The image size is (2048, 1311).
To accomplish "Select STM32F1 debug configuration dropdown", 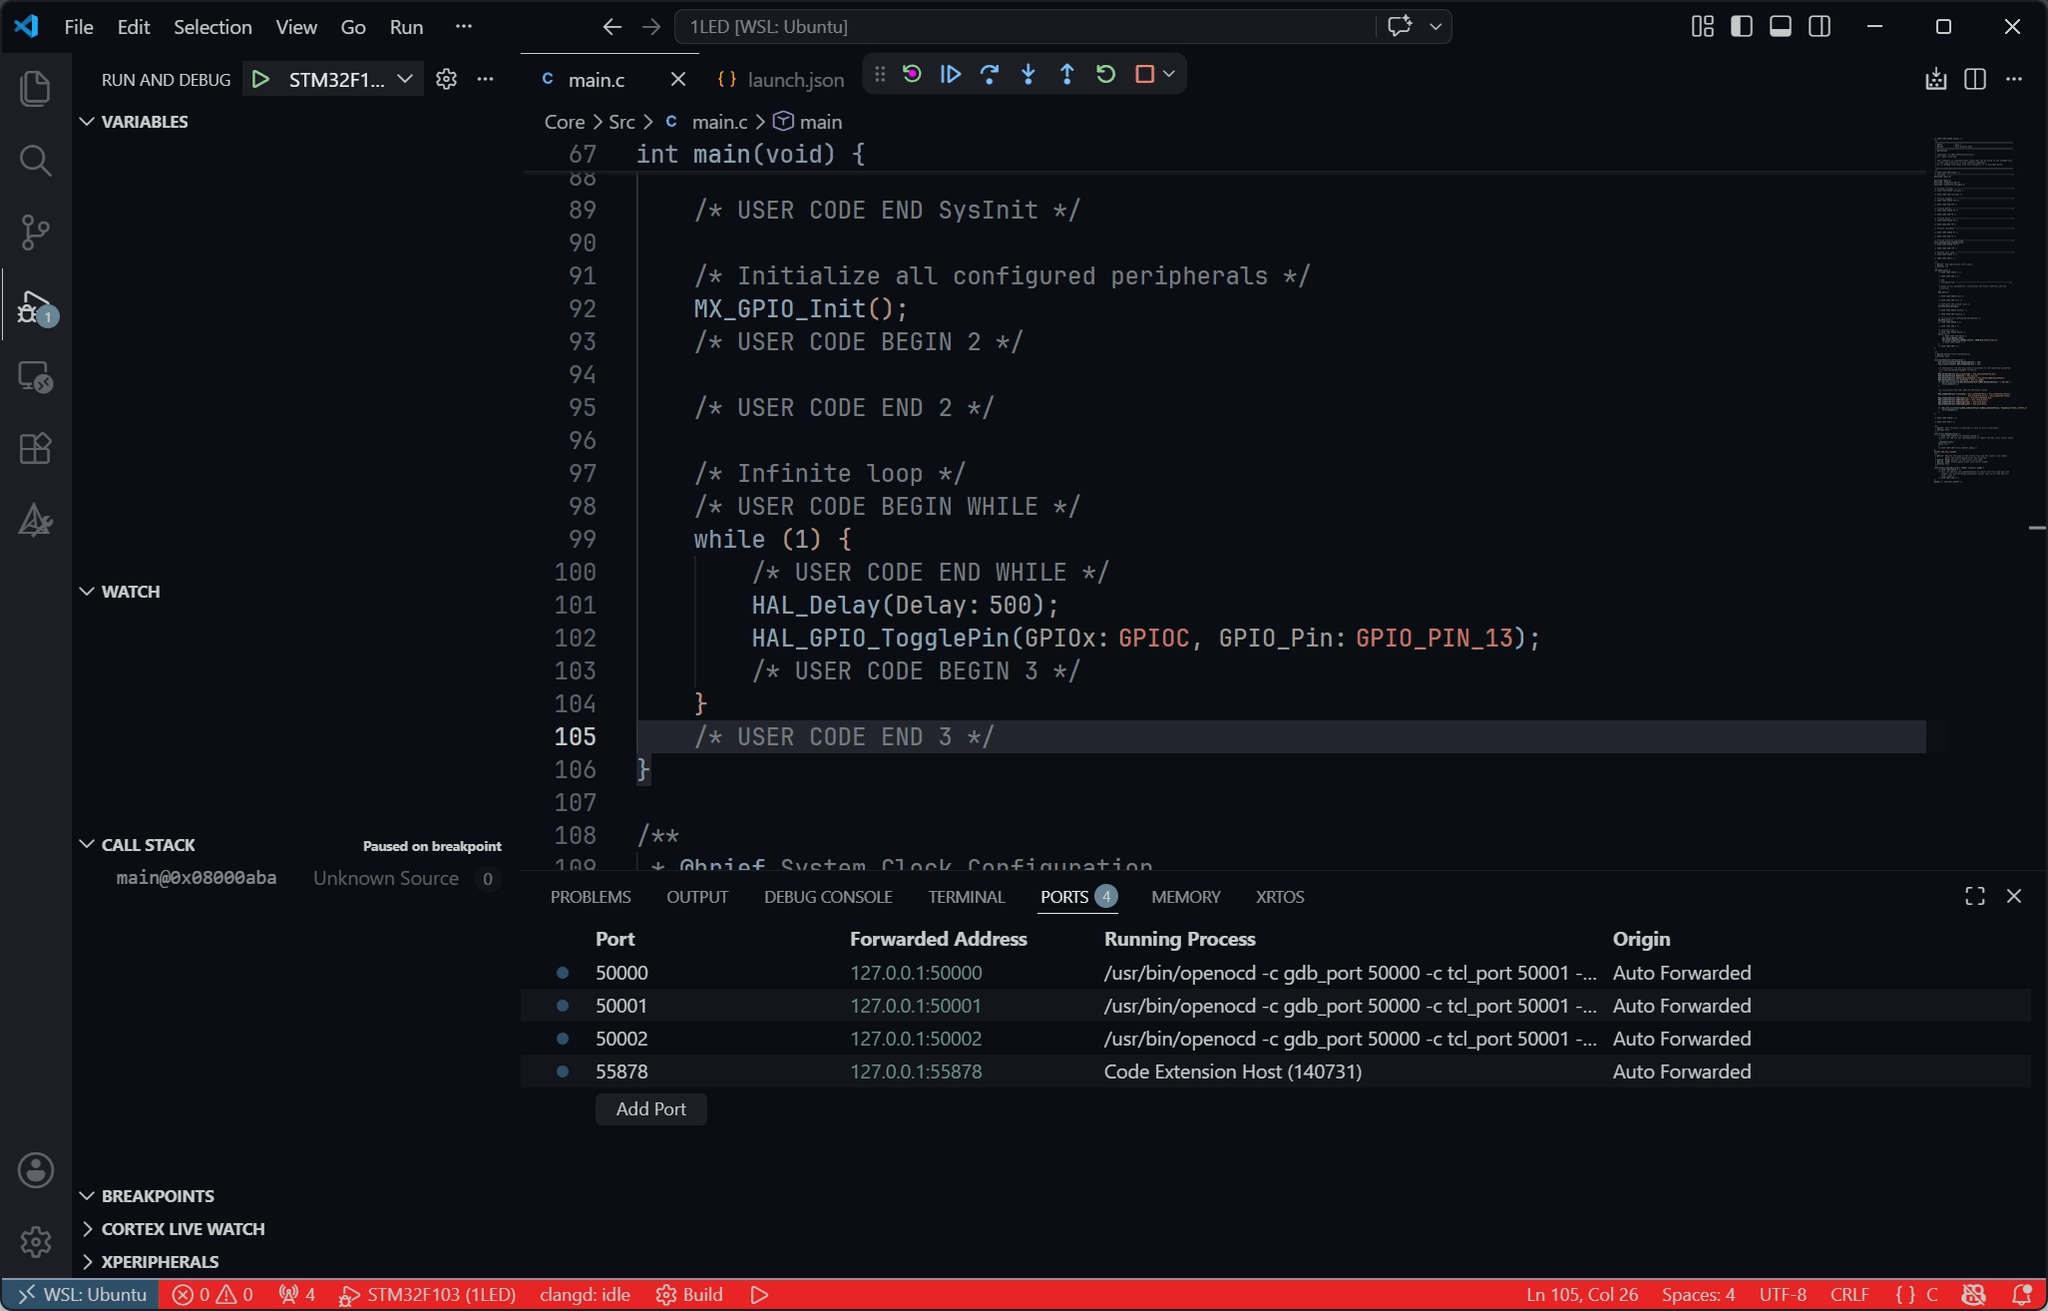I will pyautogui.click(x=350, y=79).
